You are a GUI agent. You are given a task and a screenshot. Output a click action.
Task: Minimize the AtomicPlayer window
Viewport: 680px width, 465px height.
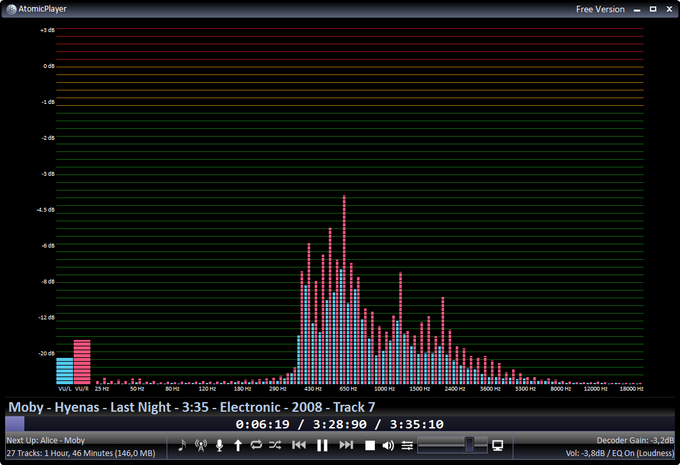[x=637, y=10]
